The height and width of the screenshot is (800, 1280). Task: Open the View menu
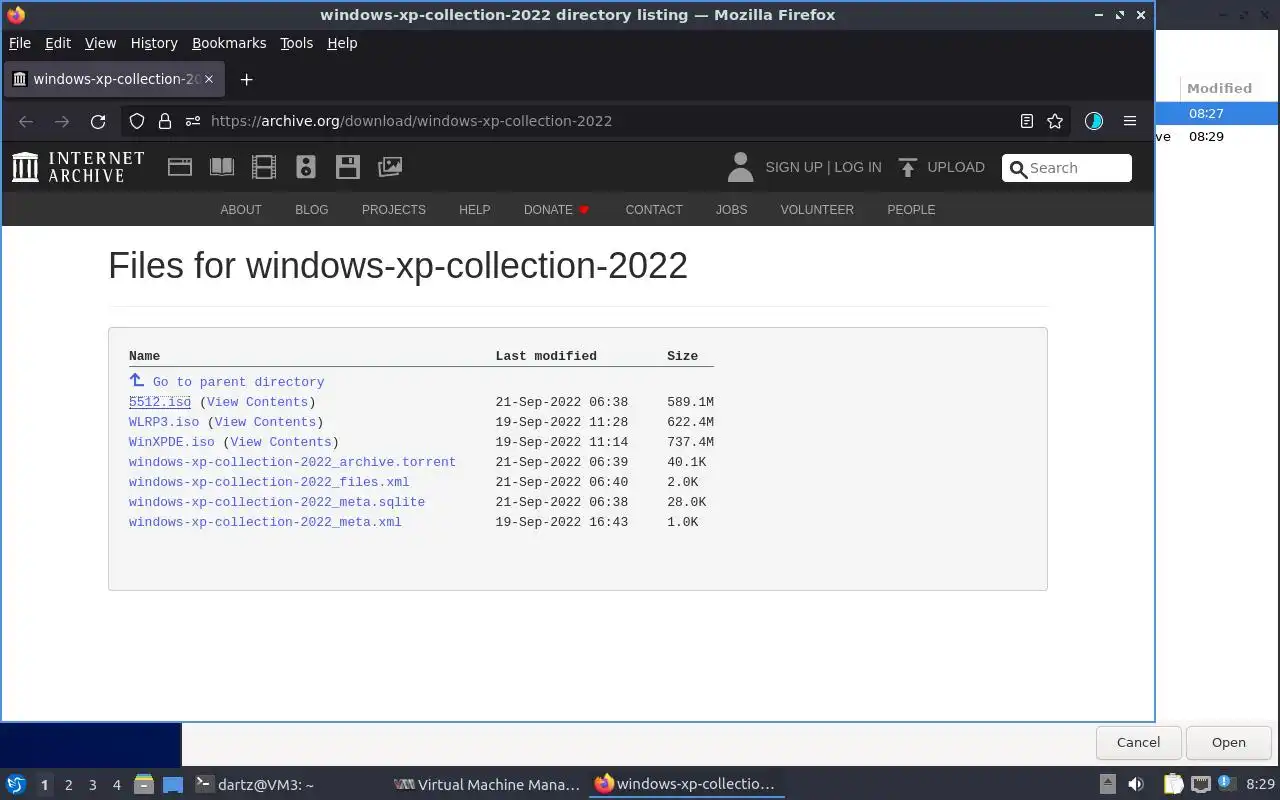(x=100, y=43)
